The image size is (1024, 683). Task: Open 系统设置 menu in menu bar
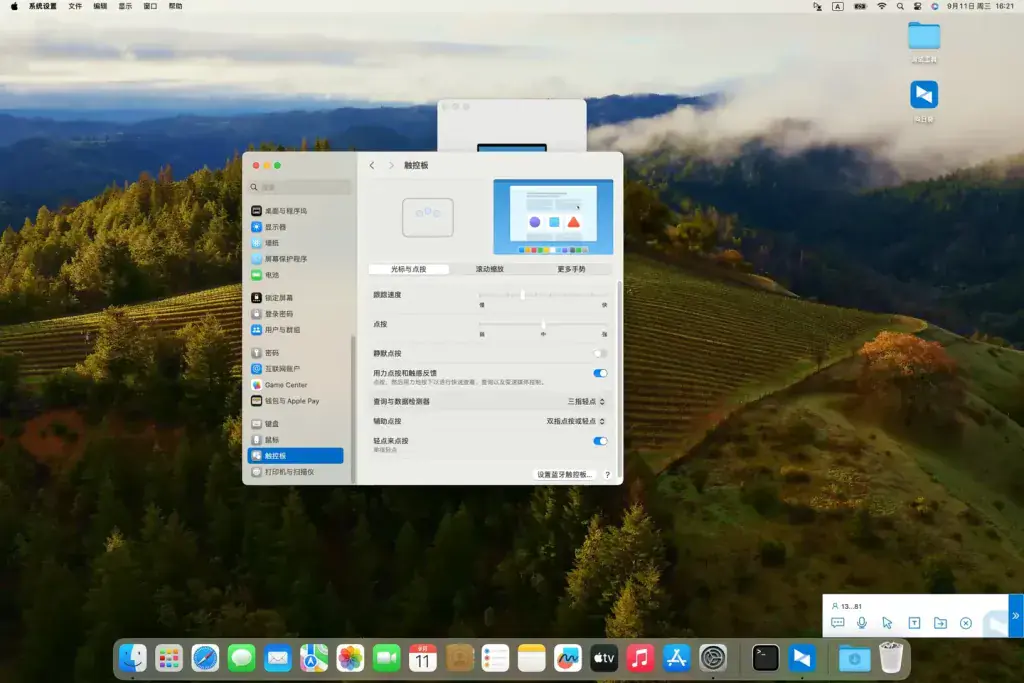coord(42,6)
